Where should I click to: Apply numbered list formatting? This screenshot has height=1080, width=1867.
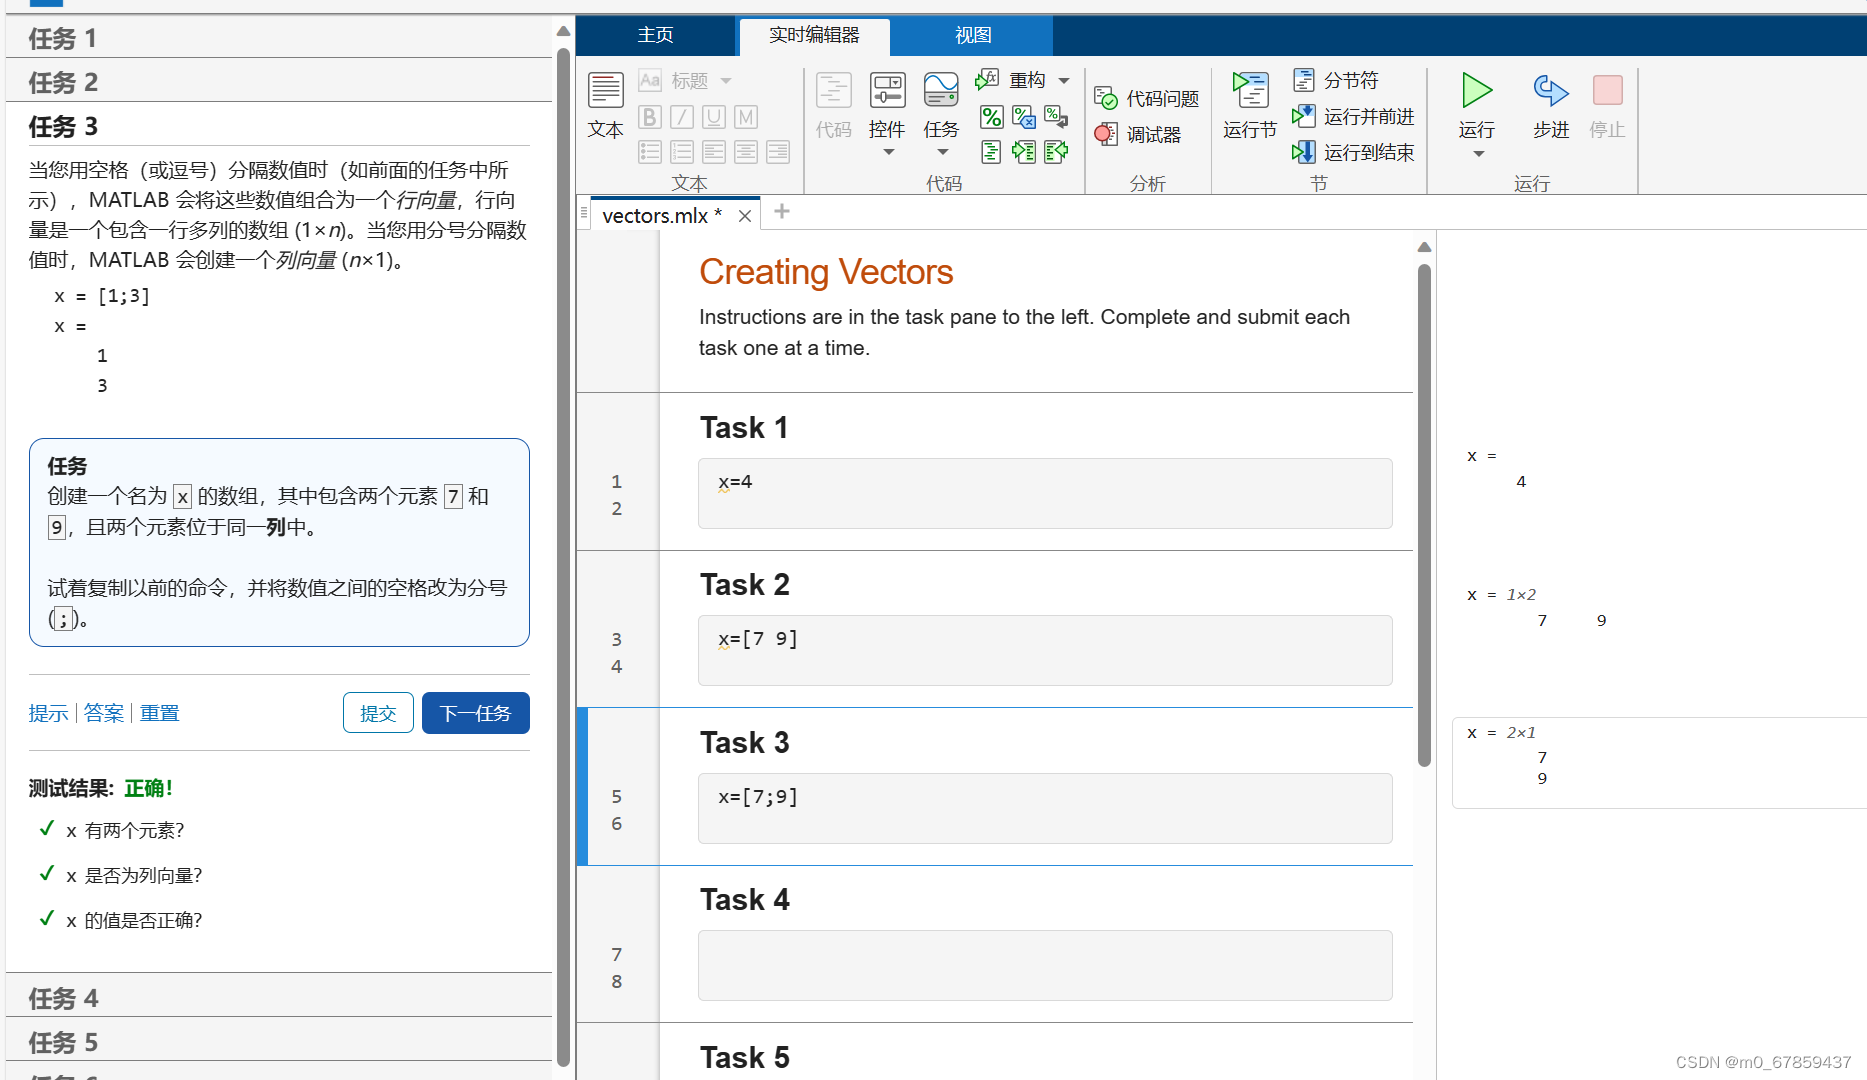click(682, 151)
